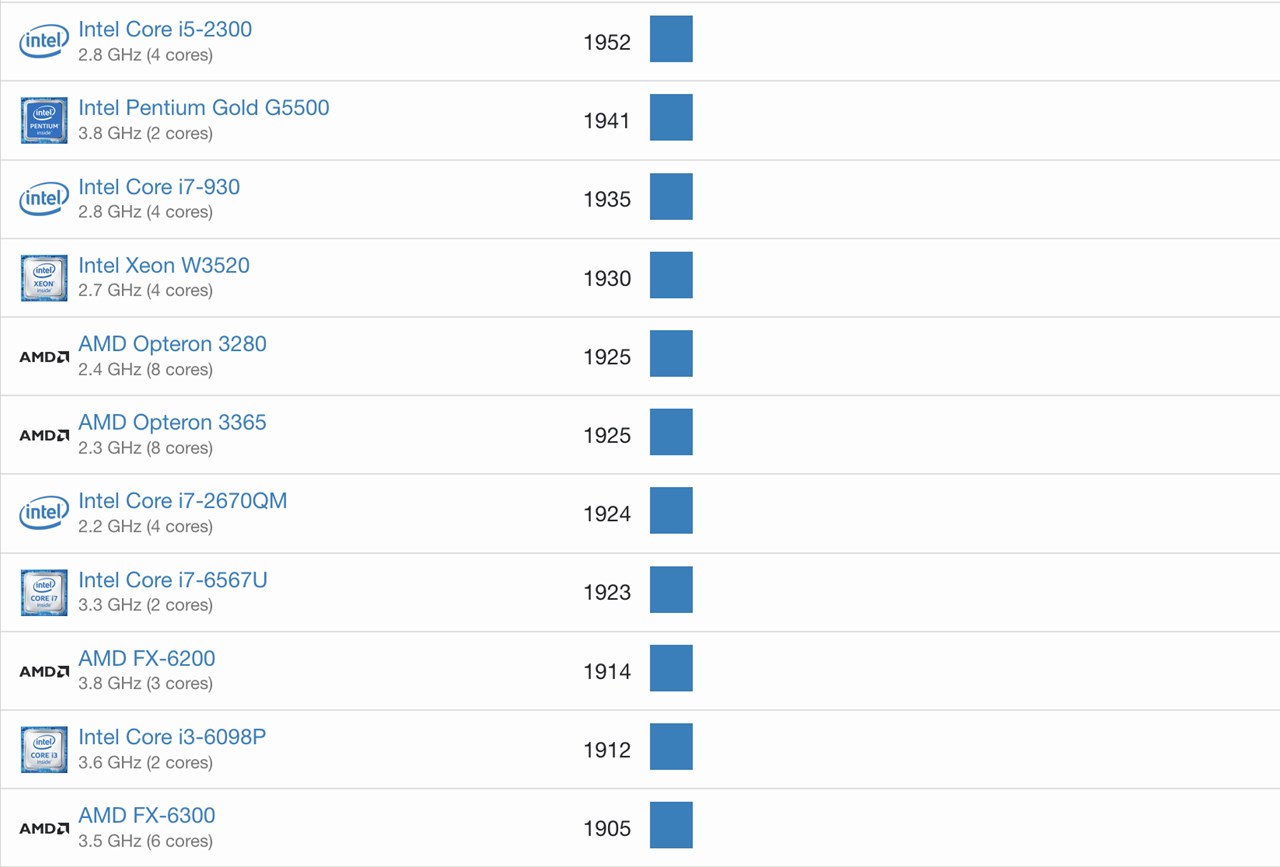This screenshot has width=1280, height=867.
Task: Open the AMD FX-6200 link
Action: (x=147, y=658)
